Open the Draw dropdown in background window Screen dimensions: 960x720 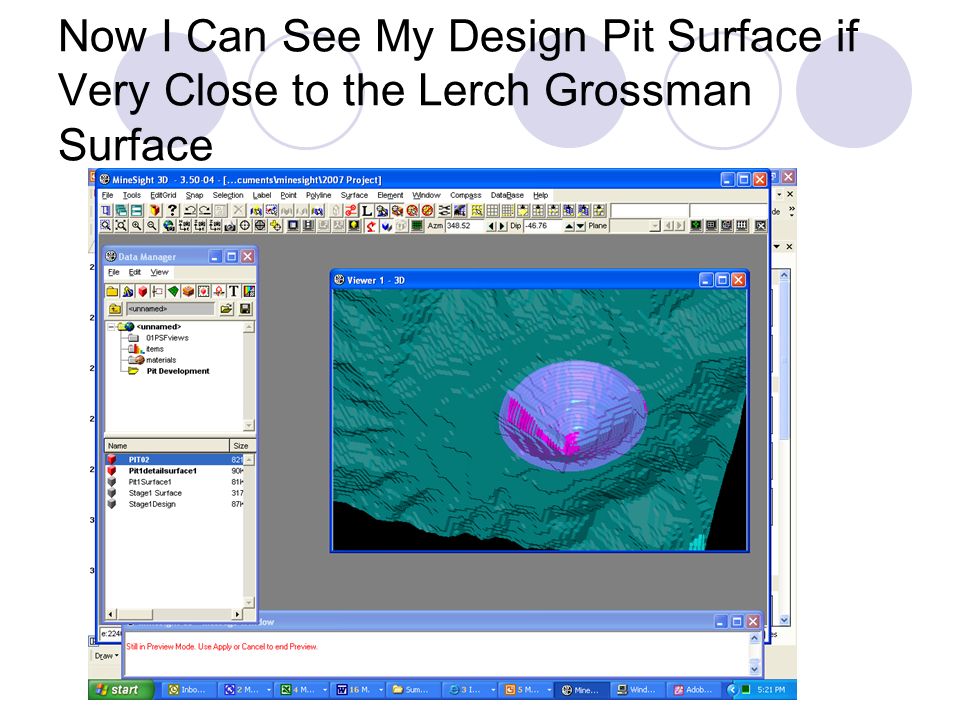tap(105, 656)
